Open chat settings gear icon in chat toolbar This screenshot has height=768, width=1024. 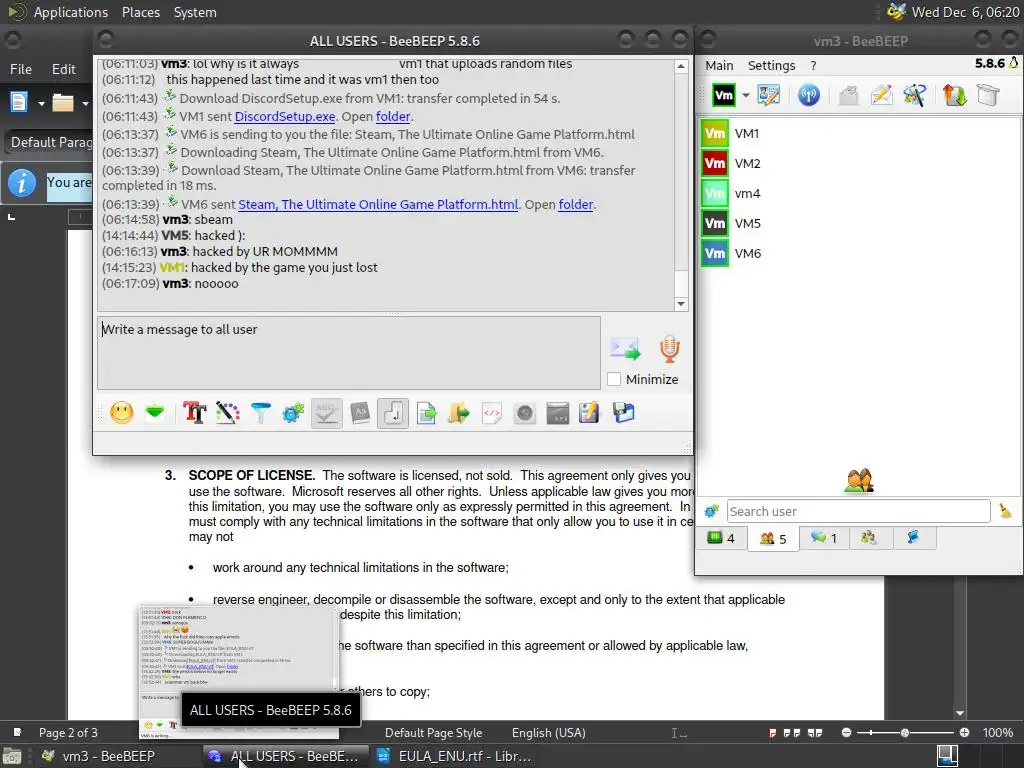(293, 413)
